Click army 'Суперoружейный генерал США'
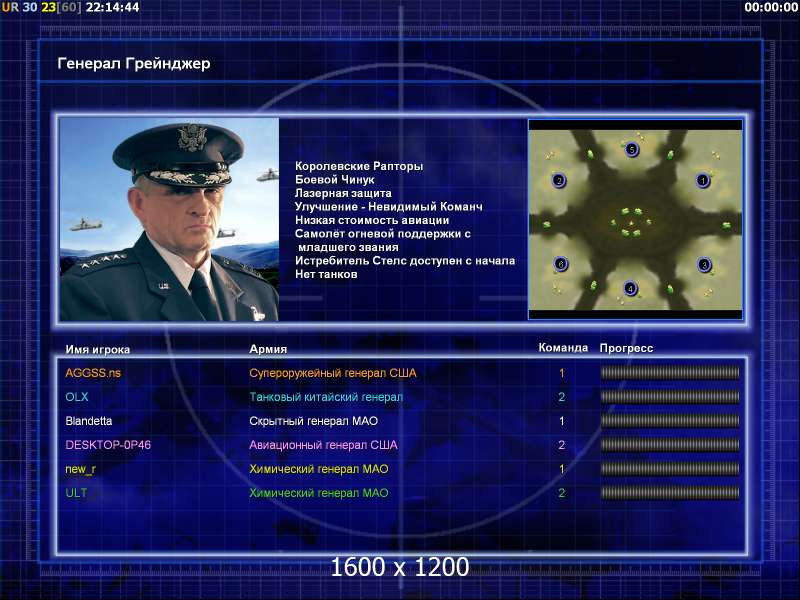Viewport: 800px width, 600px height. pyautogui.click(x=333, y=373)
